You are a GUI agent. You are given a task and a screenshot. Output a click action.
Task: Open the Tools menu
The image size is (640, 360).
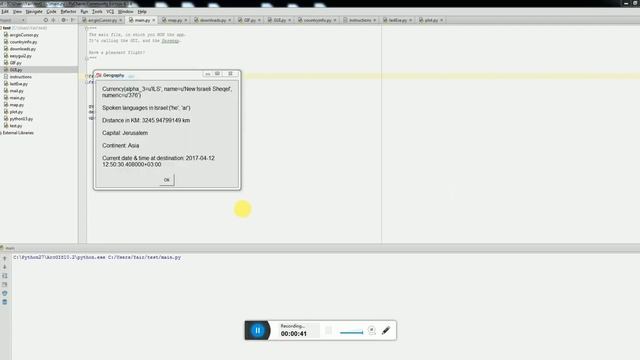tap(97, 12)
